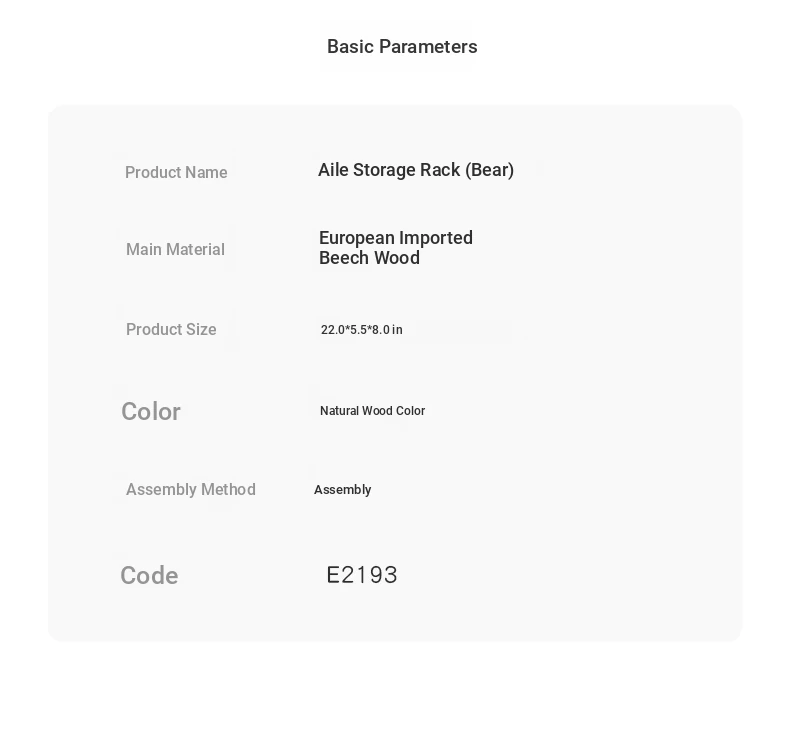Click the 22.0*5.5*8.0 in size value
Image resolution: width=790 pixels, height=737 pixels.
pos(361,330)
